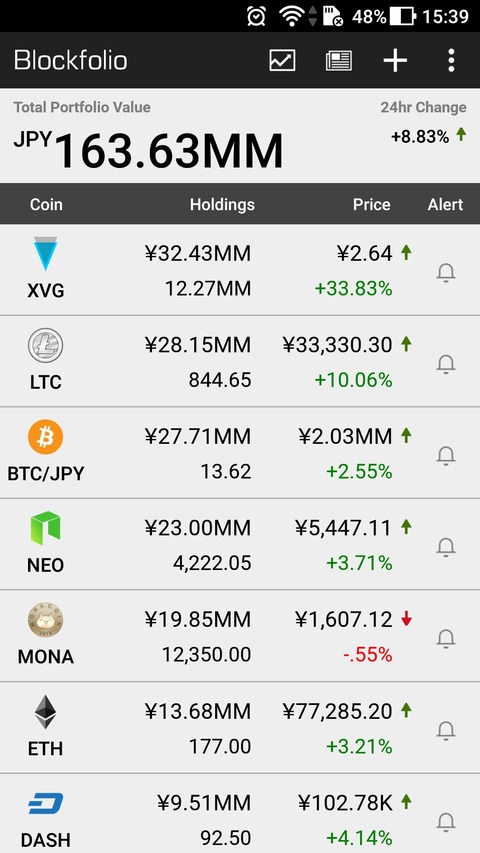Select the Bitcoin BTC/JPY coin logo
The height and width of the screenshot is (853, 480).
pos(45,437)
